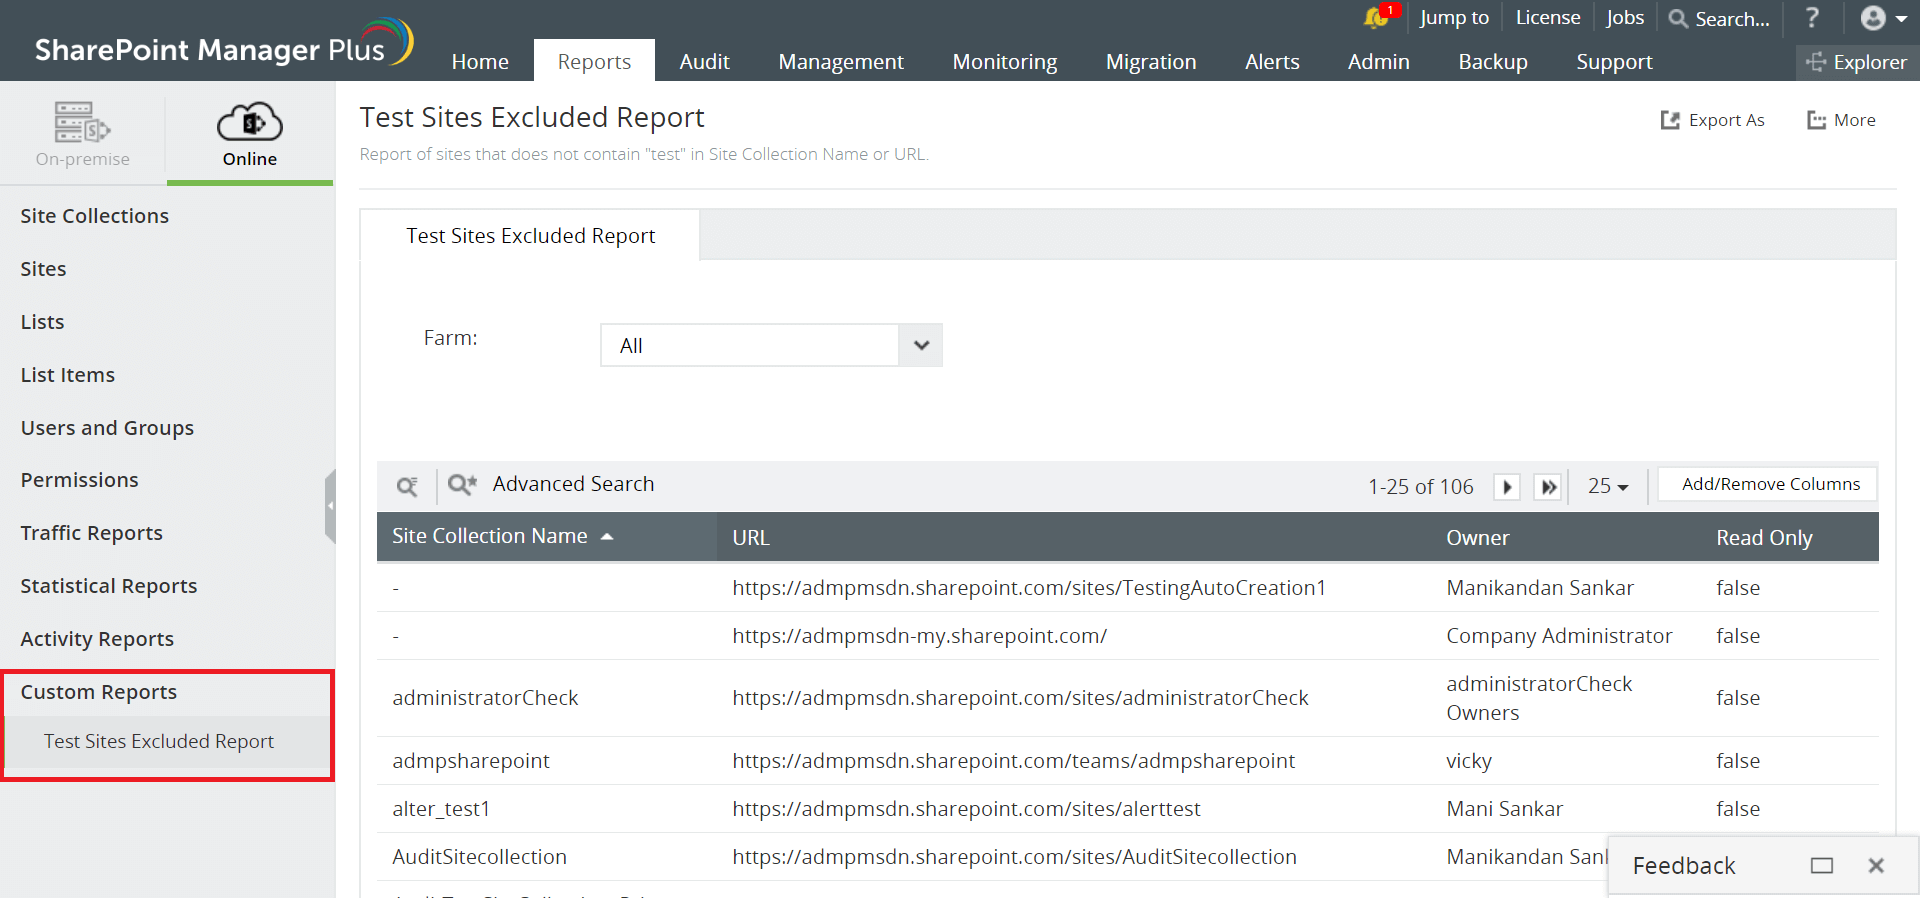This screenshot has width=1920, height=898.
Task: Open Advanced Search
Action: (552, 484)
